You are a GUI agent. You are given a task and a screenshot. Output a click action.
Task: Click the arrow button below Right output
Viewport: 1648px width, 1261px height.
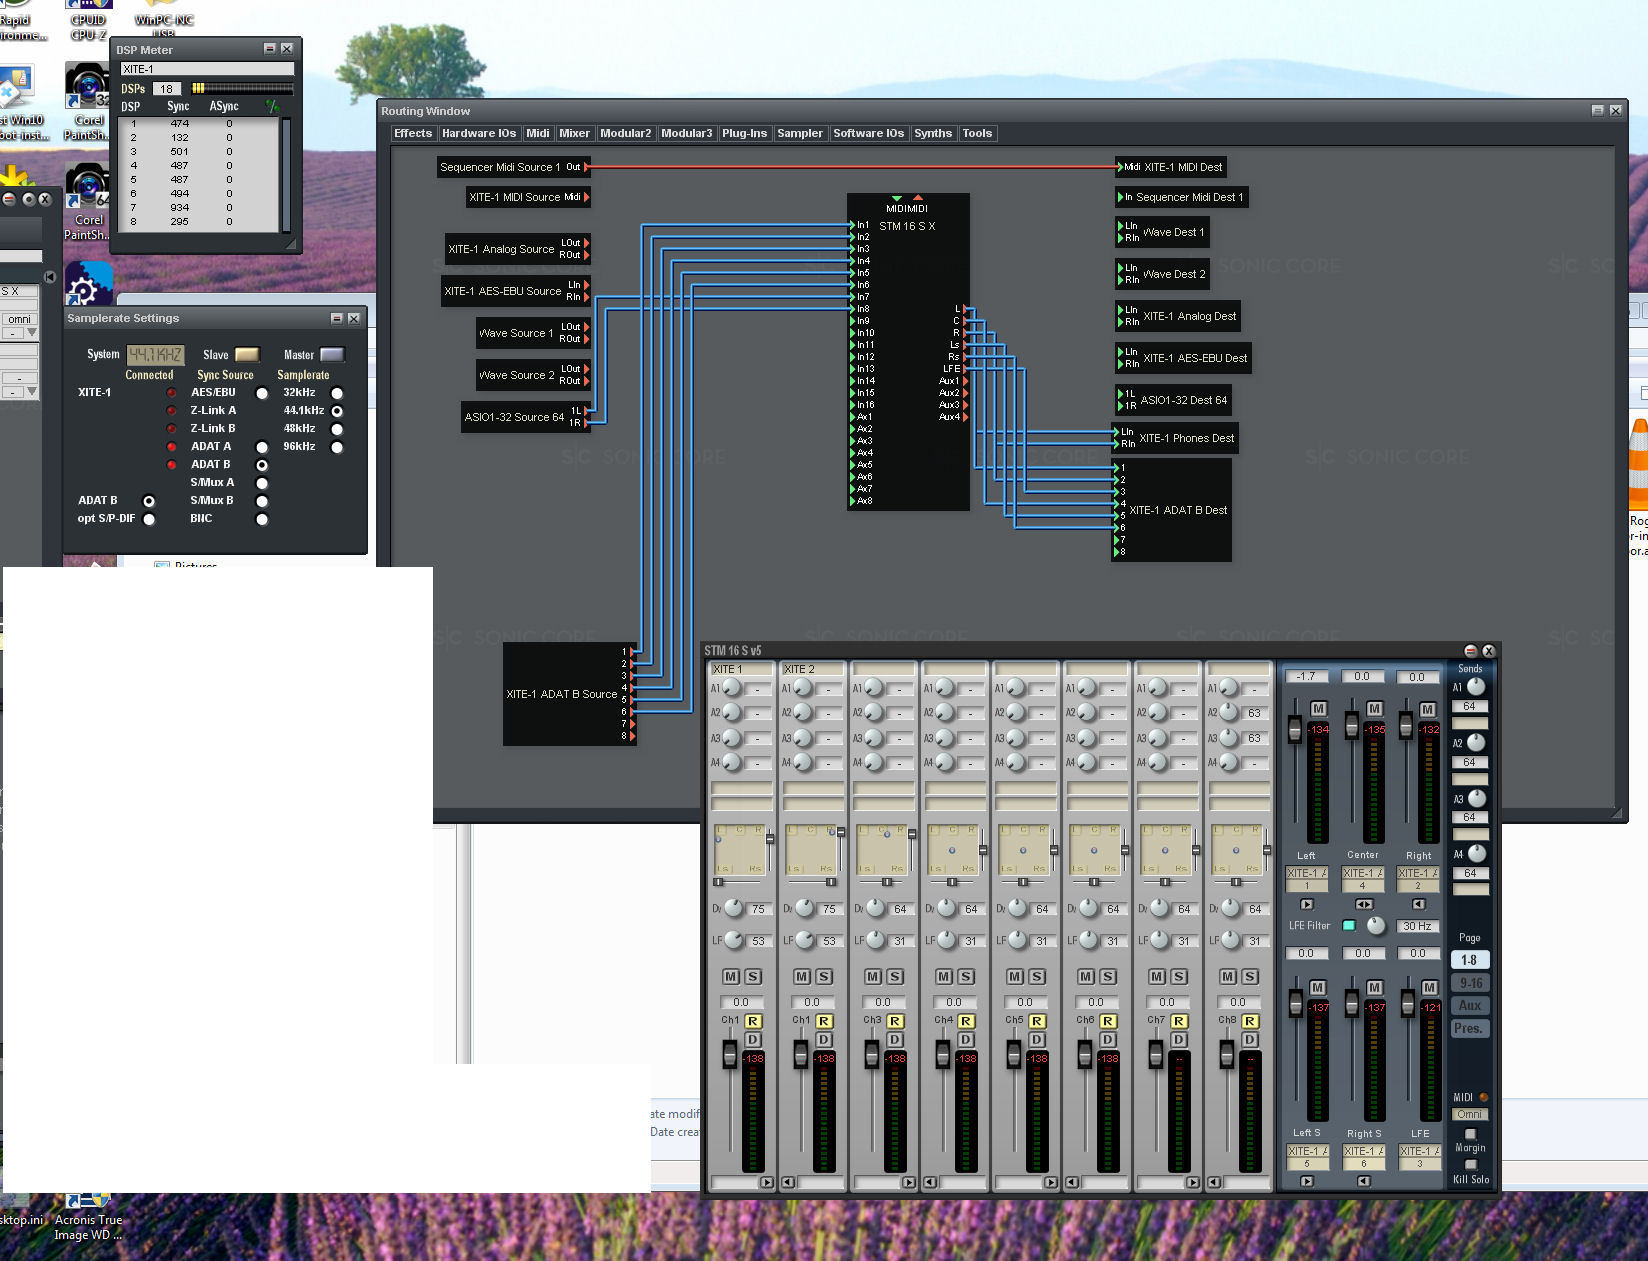(x=1419, y=904)
